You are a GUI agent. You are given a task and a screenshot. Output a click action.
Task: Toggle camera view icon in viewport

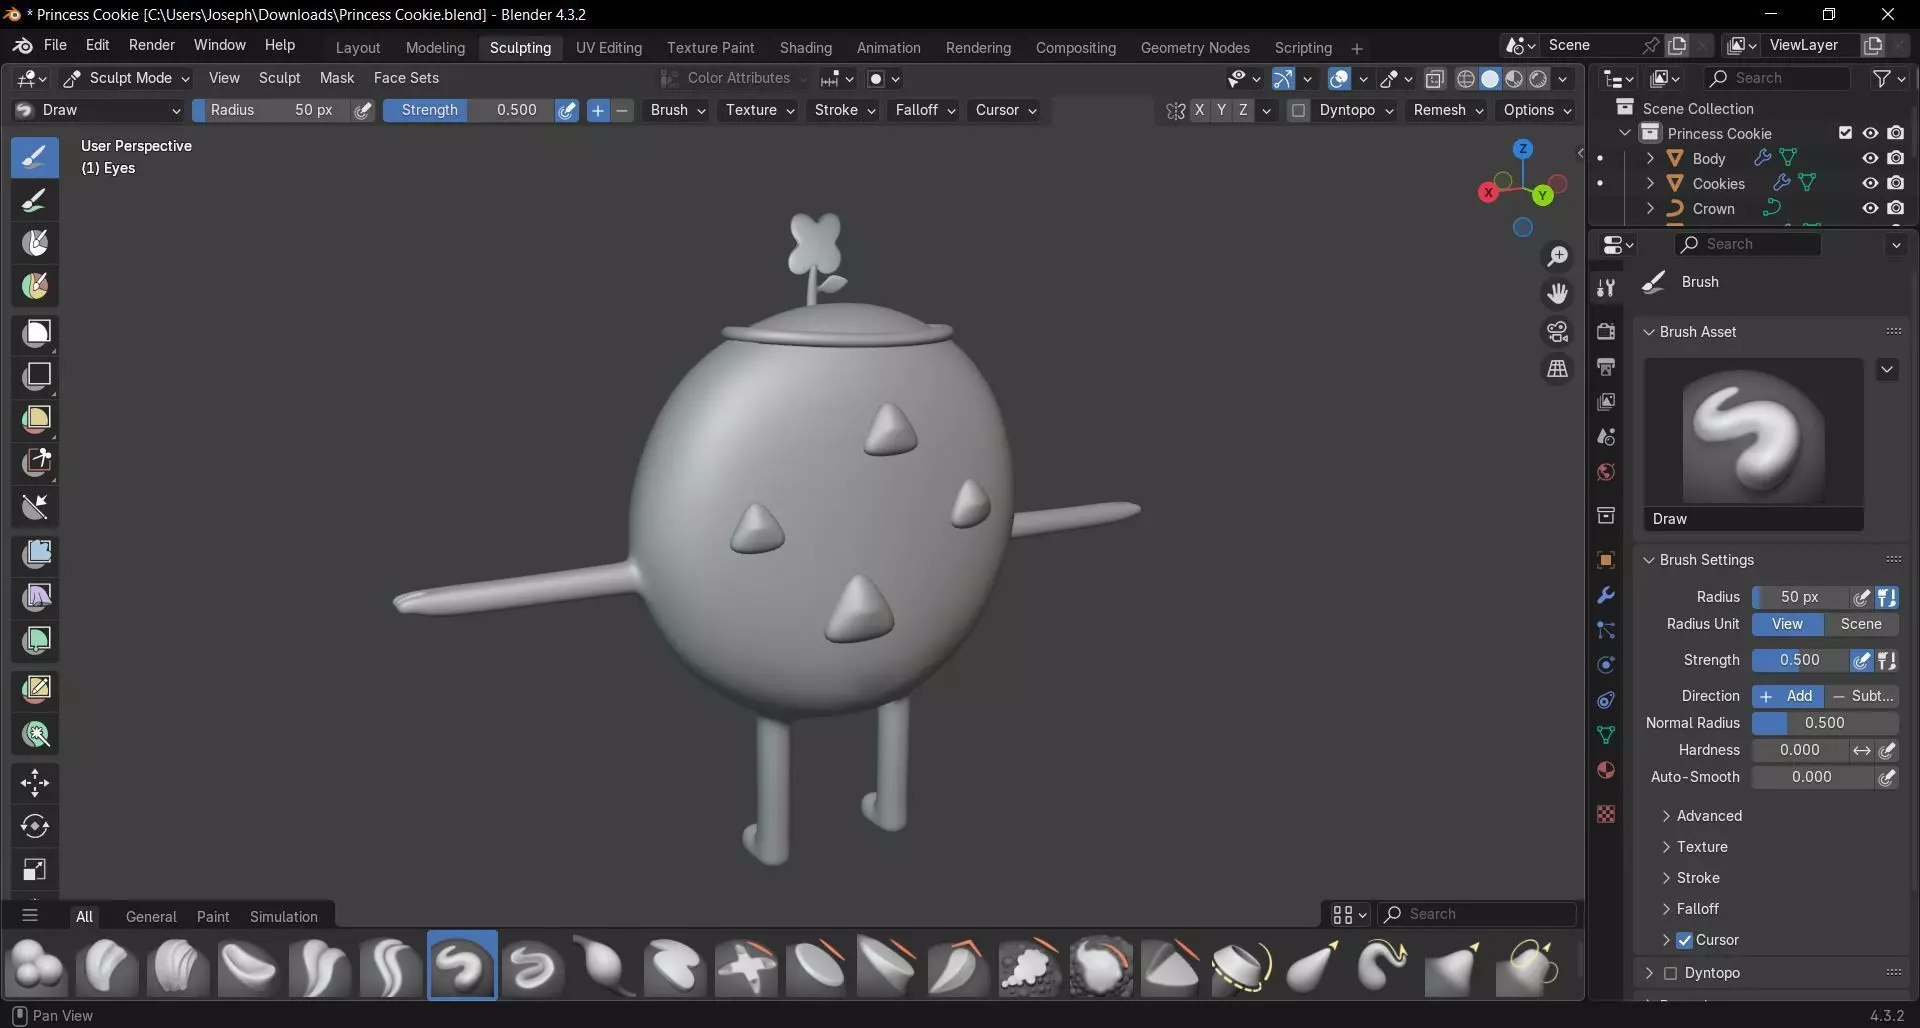click(1558, 332)
